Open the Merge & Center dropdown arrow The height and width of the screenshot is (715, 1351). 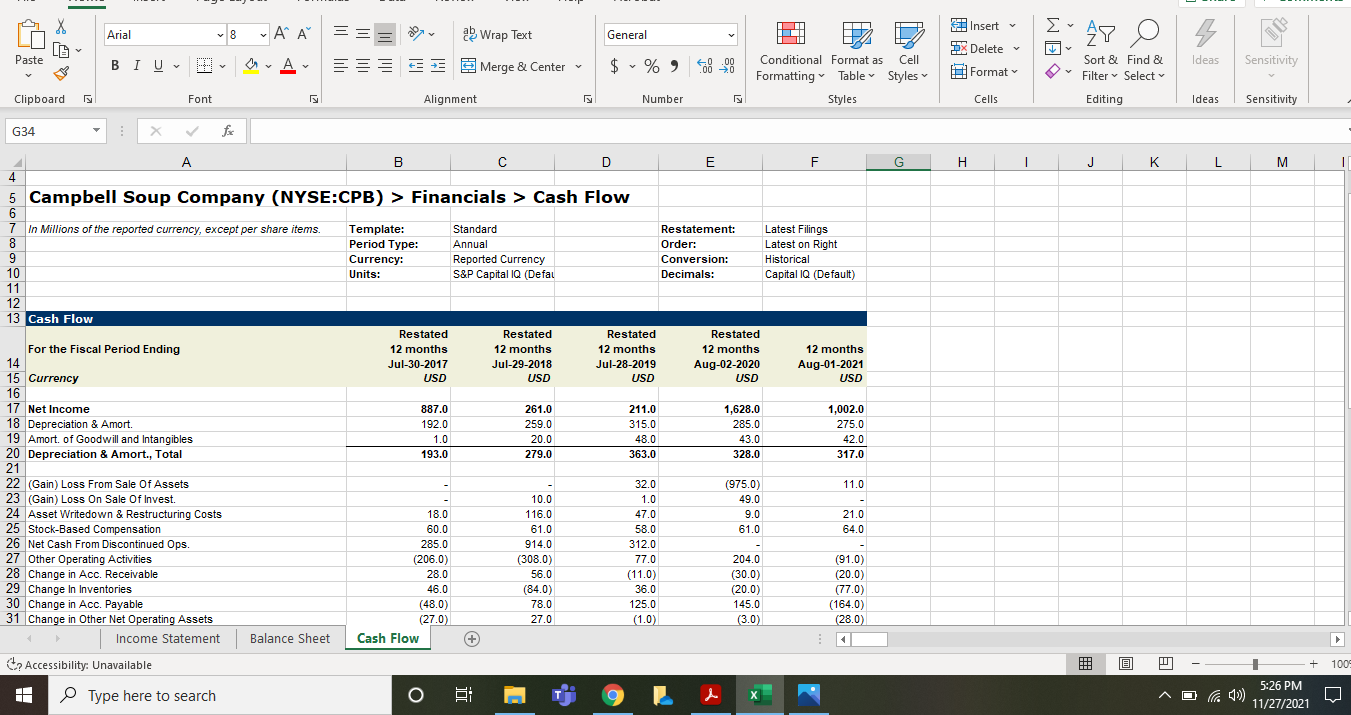(x=577, y=67)
